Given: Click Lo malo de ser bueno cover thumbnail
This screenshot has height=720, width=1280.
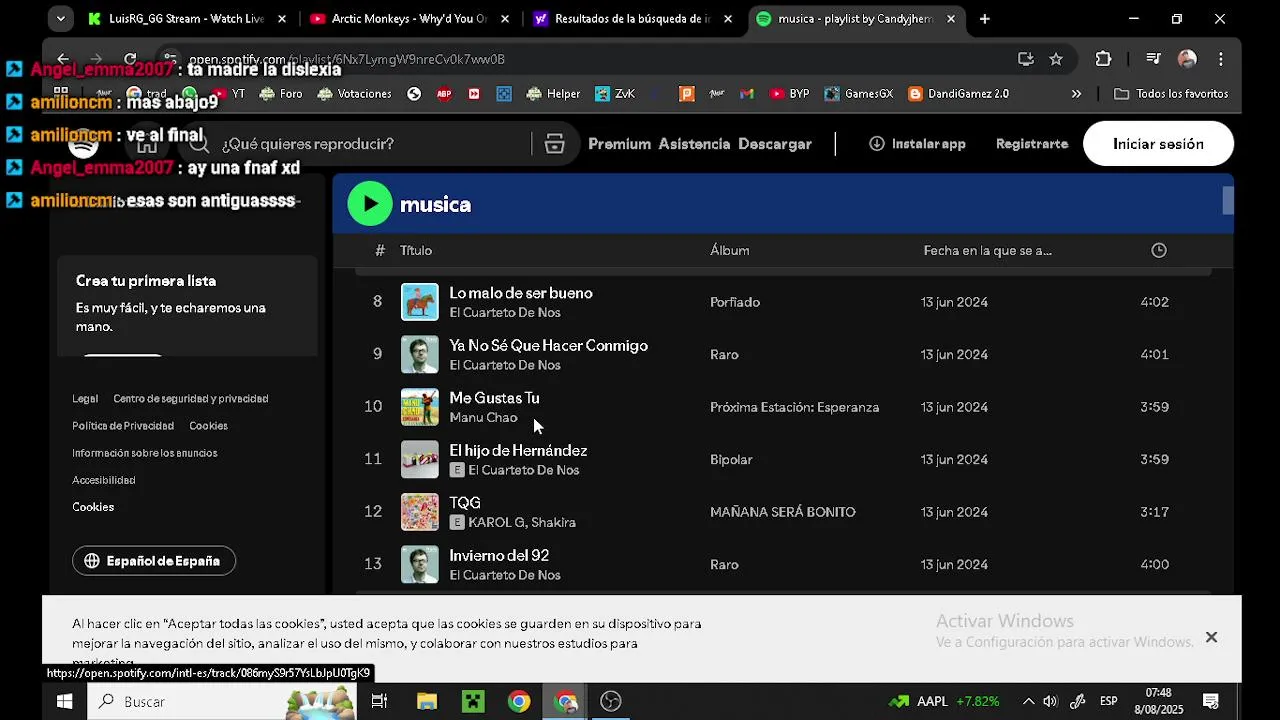Looking at the screenshot, I should tap(420, 302).
